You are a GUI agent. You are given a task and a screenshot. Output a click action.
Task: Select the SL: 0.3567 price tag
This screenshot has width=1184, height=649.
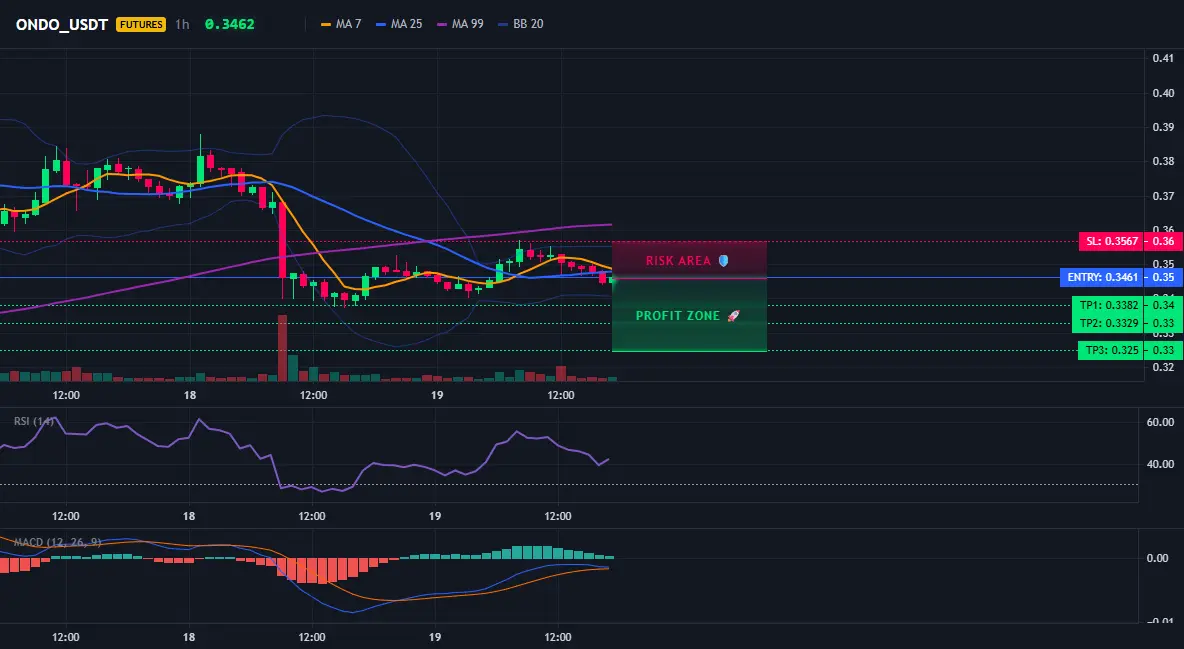pyautogui.click(x=1110, y=242)
